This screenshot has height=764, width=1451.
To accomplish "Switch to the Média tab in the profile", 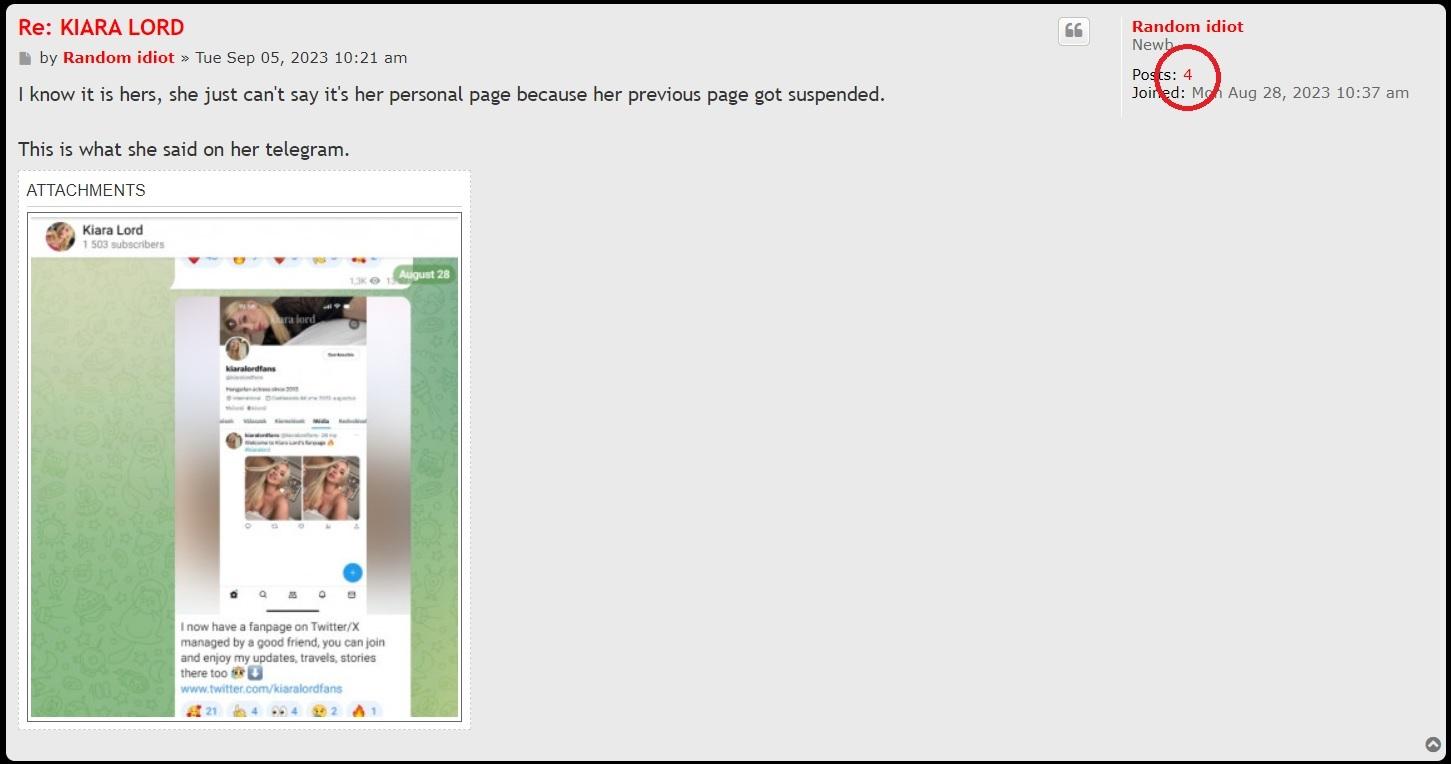I will pos(321,422).
